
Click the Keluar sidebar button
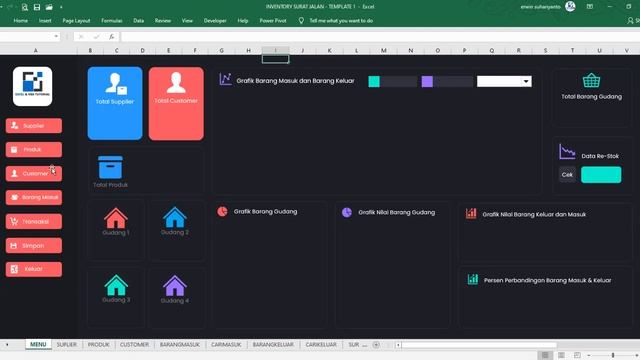pos(34,269)
